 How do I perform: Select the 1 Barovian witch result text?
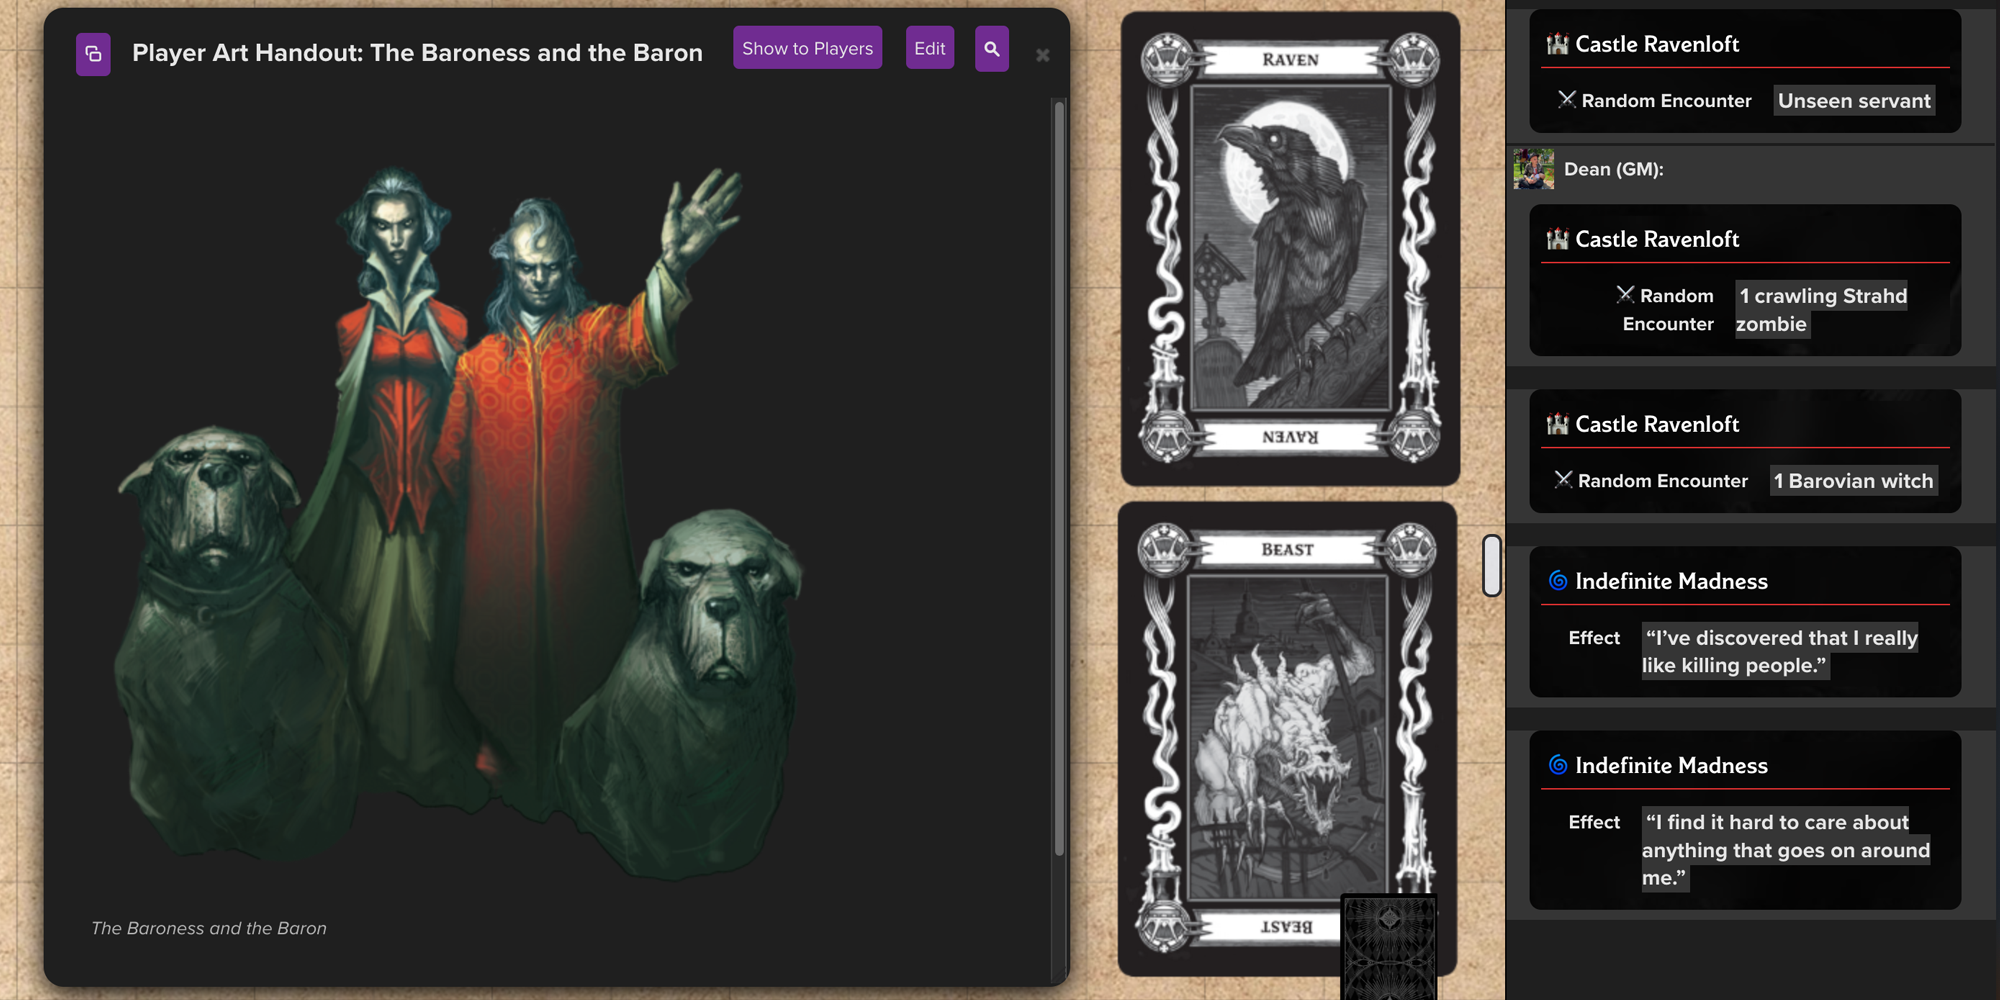[1853, 480]
